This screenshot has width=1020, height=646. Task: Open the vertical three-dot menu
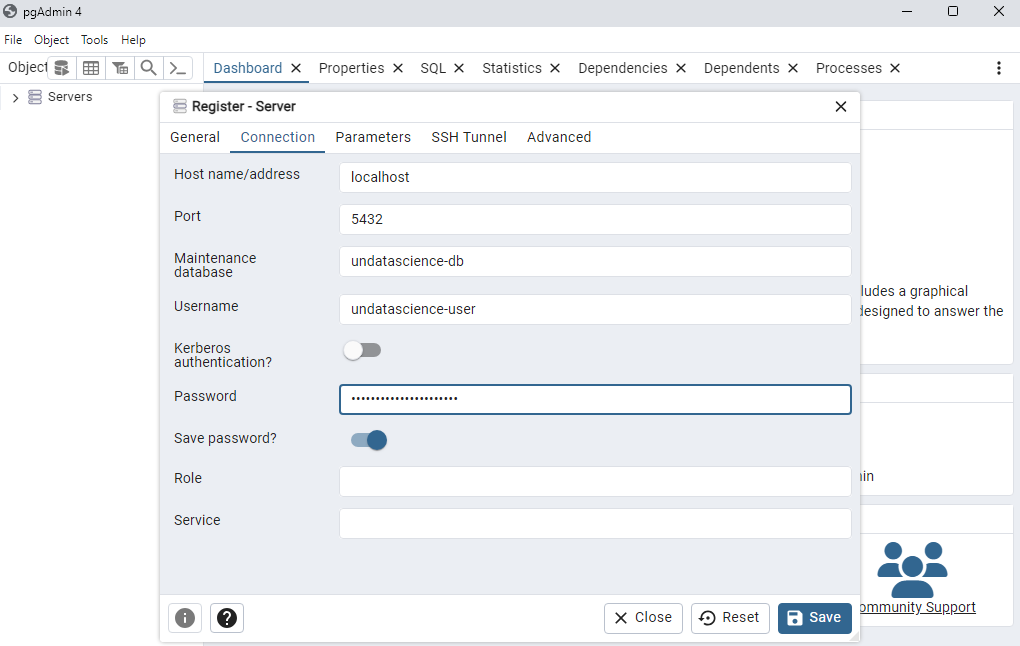(x=998, y=68)
